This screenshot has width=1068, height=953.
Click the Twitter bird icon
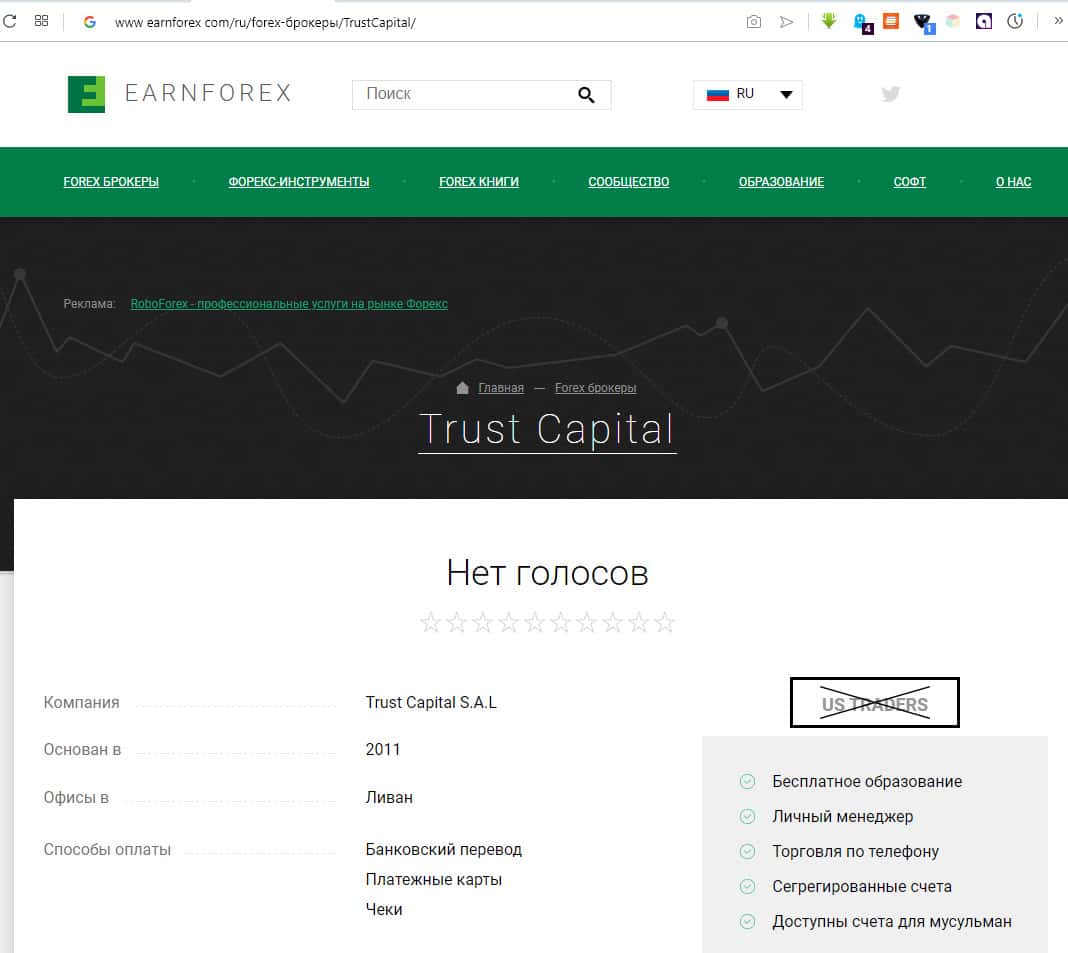click(x=890, y=93)
